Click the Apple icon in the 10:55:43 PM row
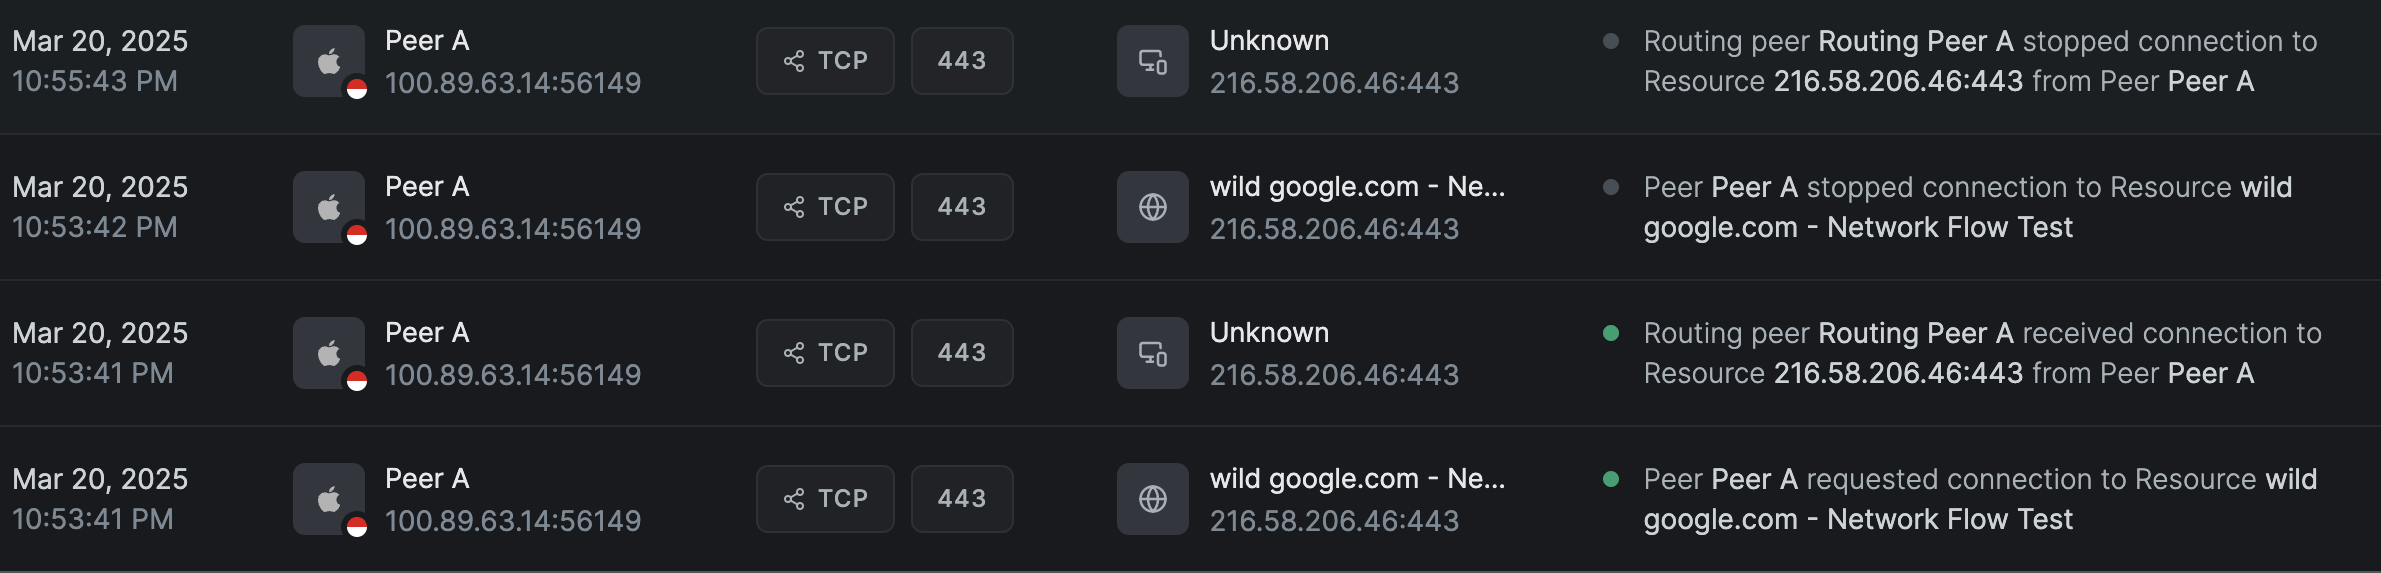The image size is (2381, 573). pyautogui.click(x=329, y=61)
